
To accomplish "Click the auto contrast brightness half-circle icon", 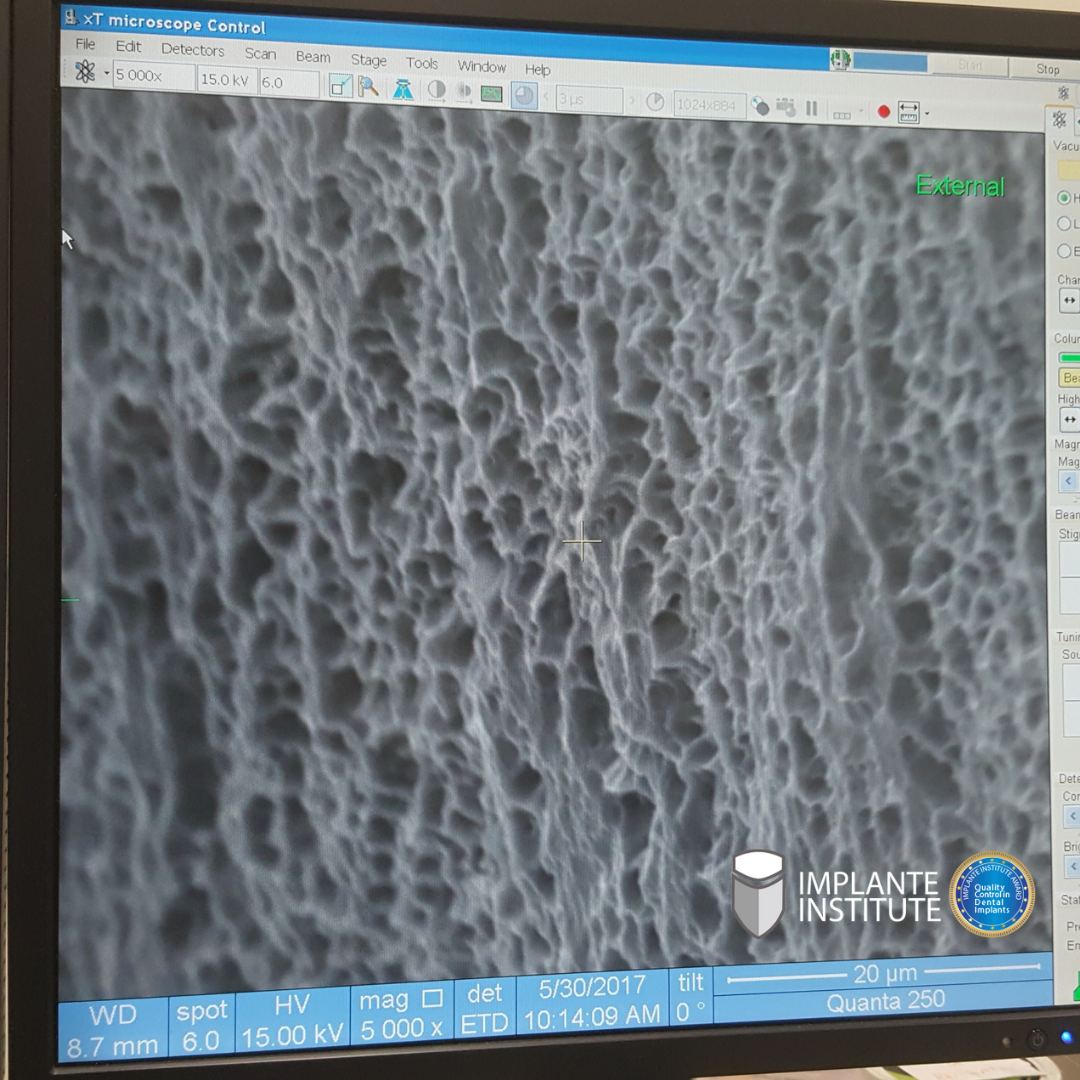I will pos(436,91).
